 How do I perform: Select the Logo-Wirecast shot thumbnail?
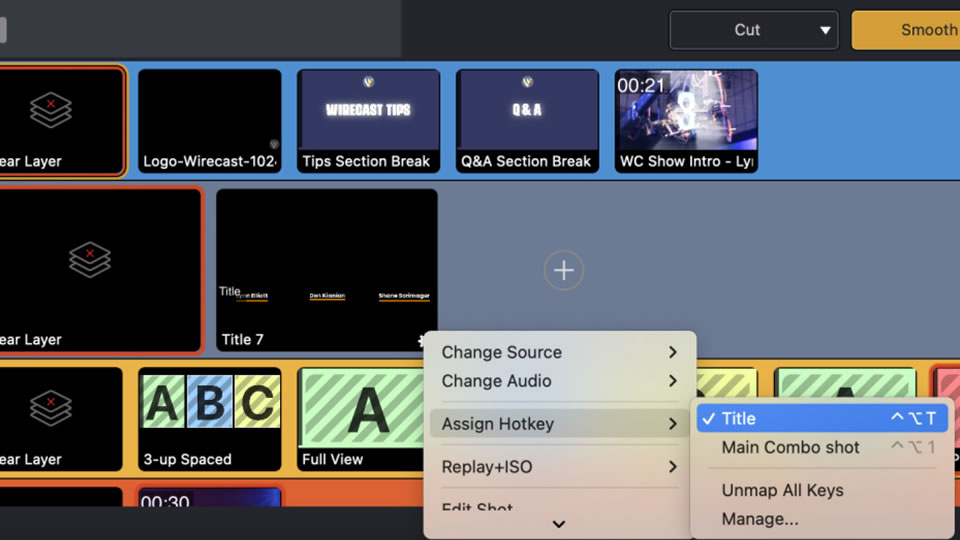pos(210,121)
